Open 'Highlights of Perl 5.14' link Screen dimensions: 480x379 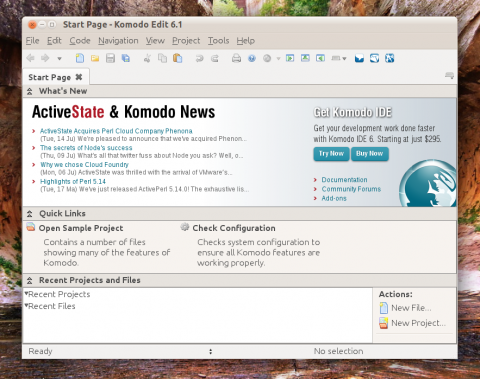coord(73,182)
